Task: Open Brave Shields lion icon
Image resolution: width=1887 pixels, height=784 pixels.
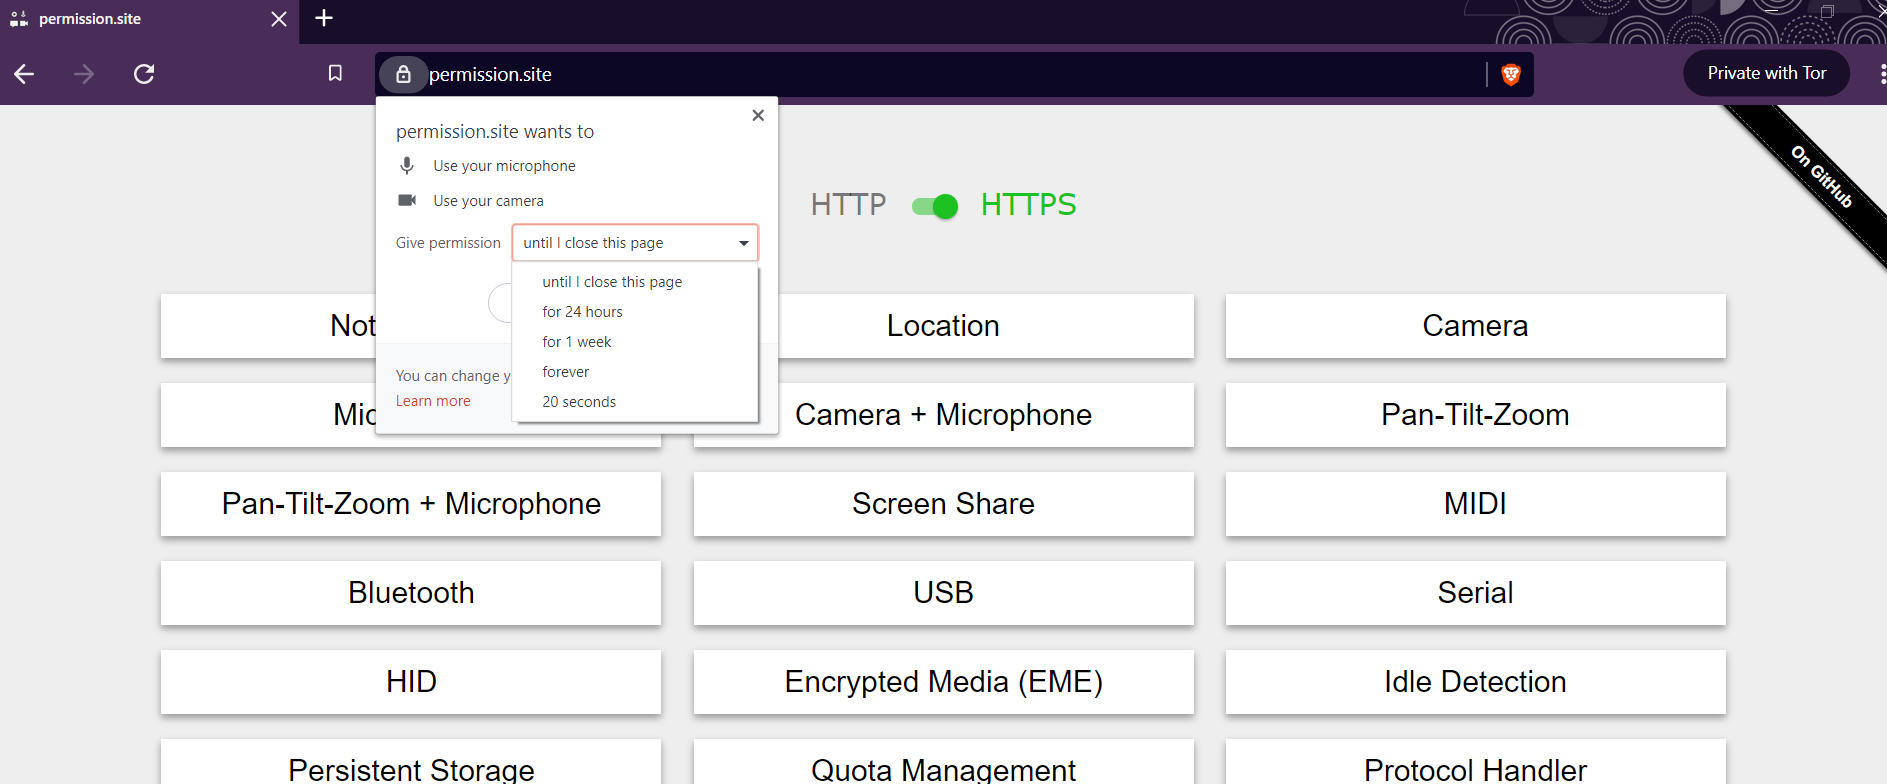Action: pyautogui.click(x=1511, y=74)
